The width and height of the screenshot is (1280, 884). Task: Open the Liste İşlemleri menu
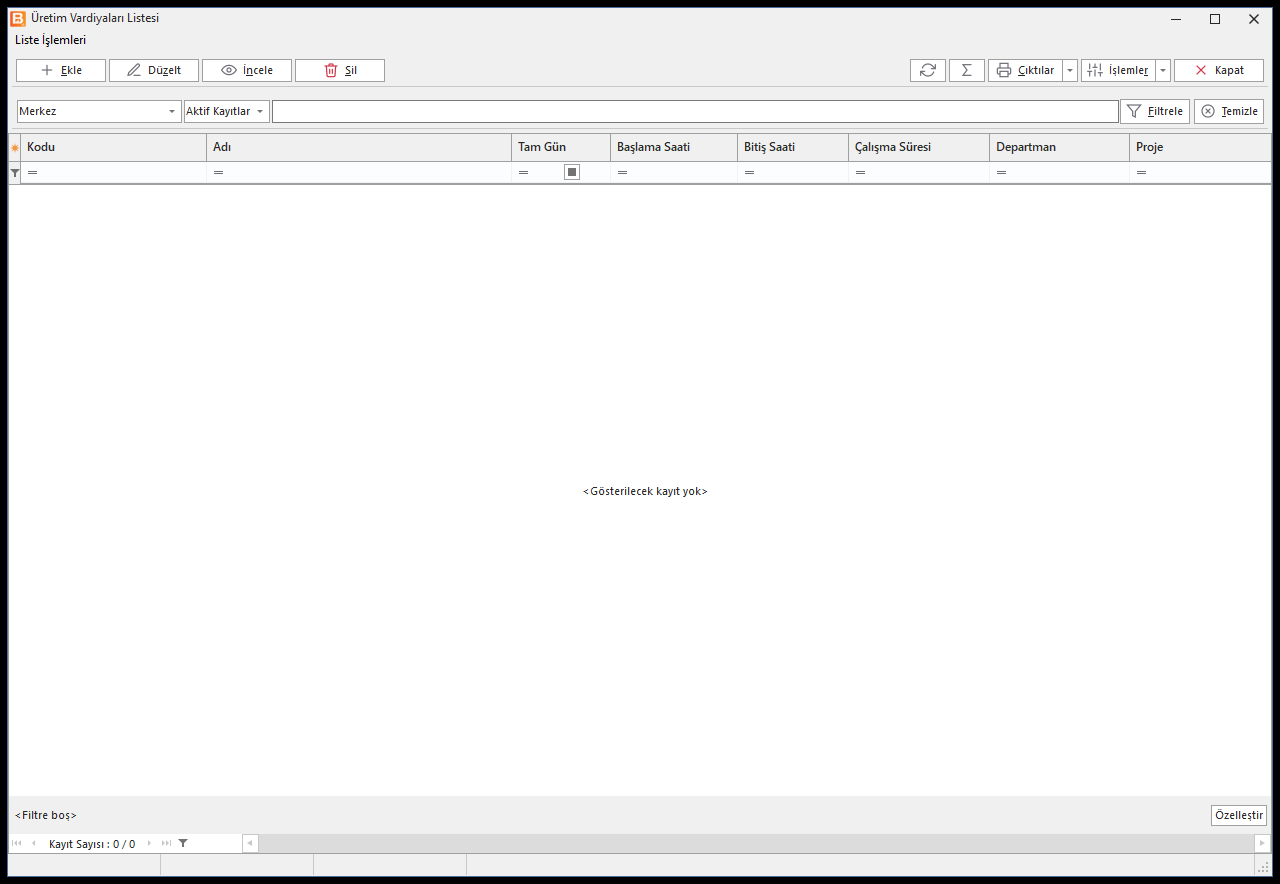[51, 40]
